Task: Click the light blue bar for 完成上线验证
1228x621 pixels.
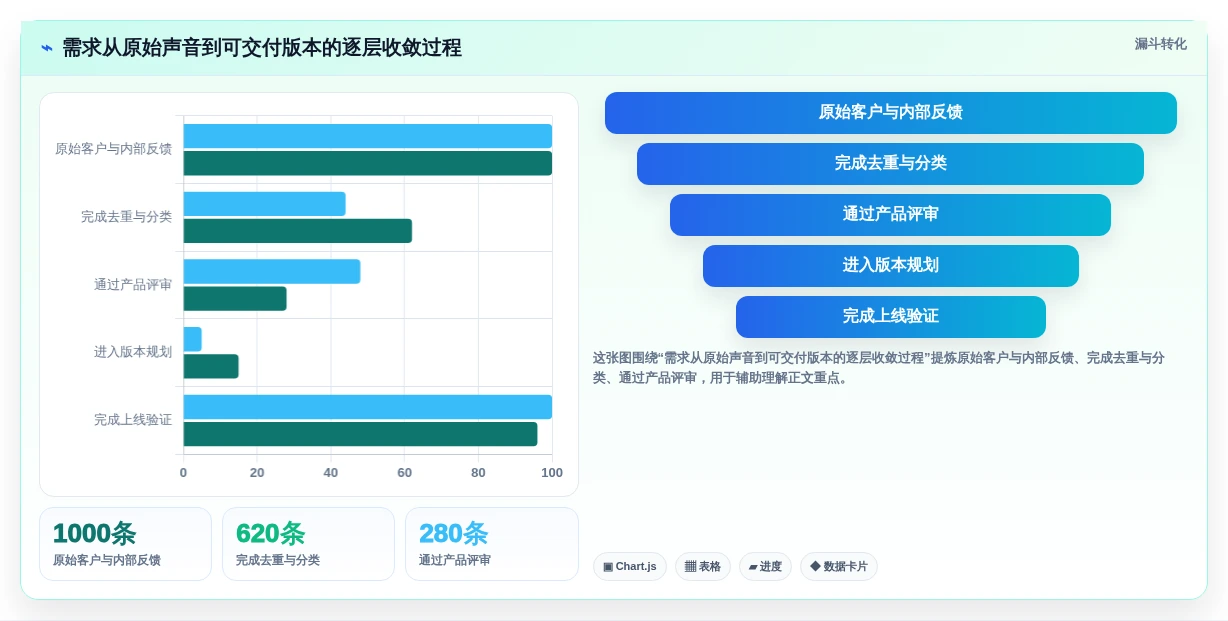Action: (367, 407)
